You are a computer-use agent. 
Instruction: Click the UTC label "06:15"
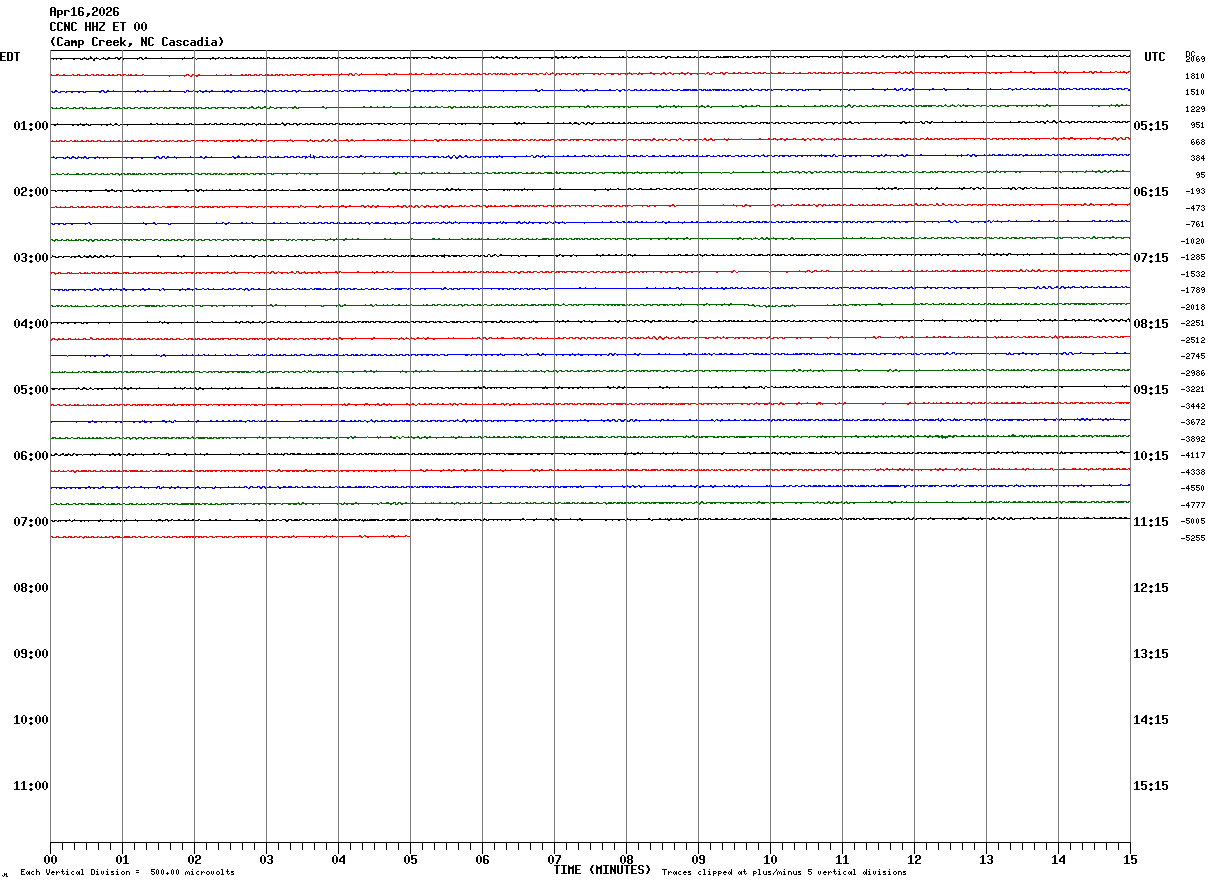[1151, 192]
